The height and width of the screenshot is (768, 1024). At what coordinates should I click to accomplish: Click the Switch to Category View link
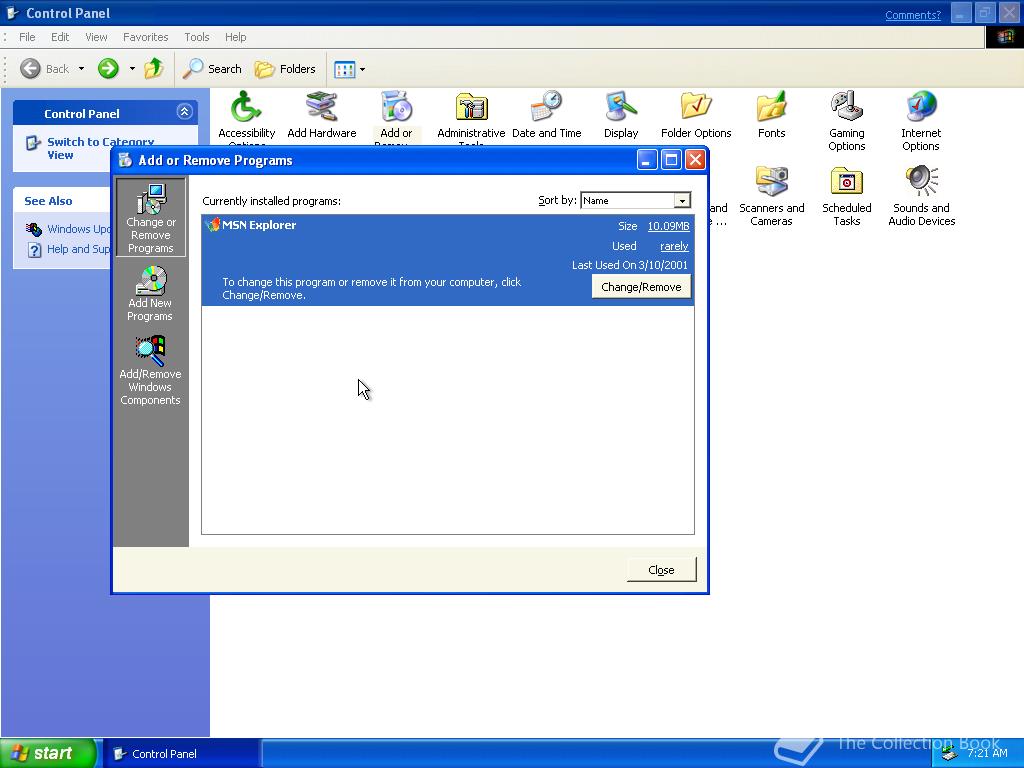[101, 148]
